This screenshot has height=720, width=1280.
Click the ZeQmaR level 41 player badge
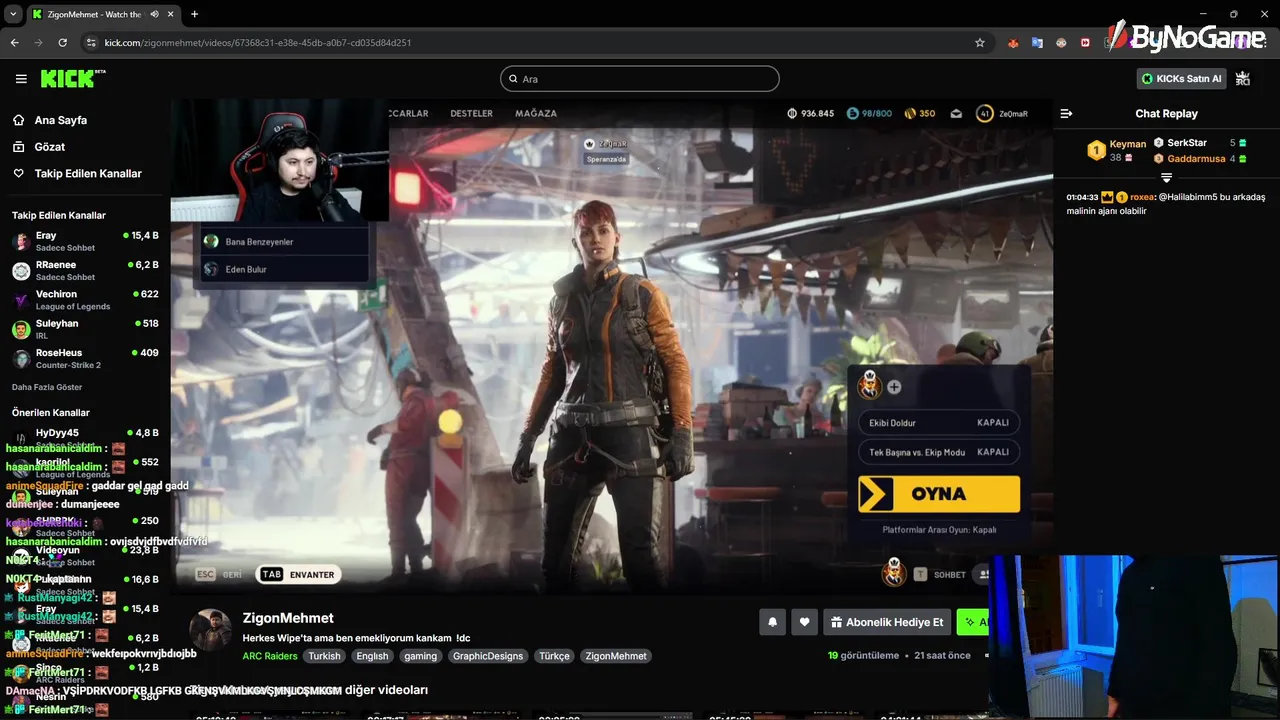tap(1003, 114)
